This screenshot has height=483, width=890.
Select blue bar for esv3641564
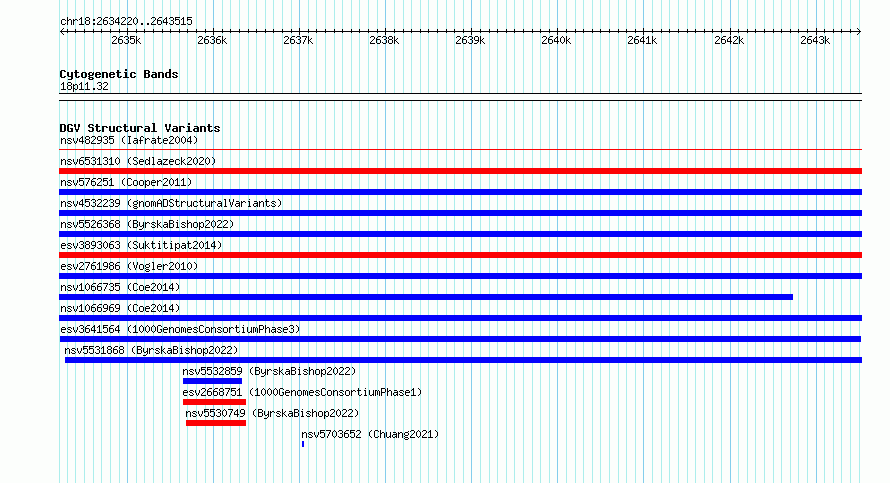coord(460,339)
